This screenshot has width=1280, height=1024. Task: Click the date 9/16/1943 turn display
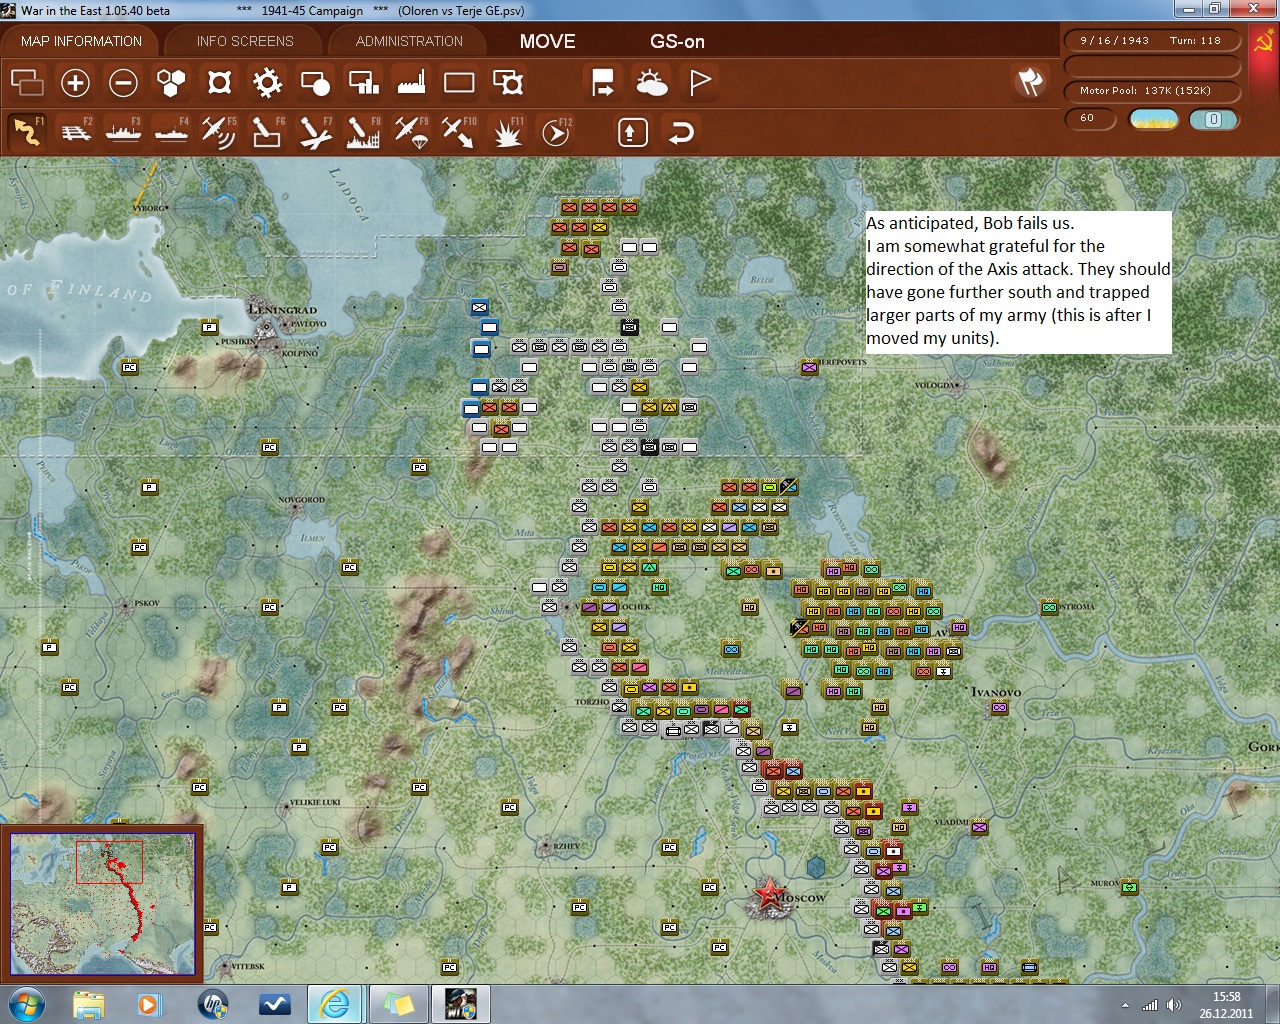[1152, 40]
